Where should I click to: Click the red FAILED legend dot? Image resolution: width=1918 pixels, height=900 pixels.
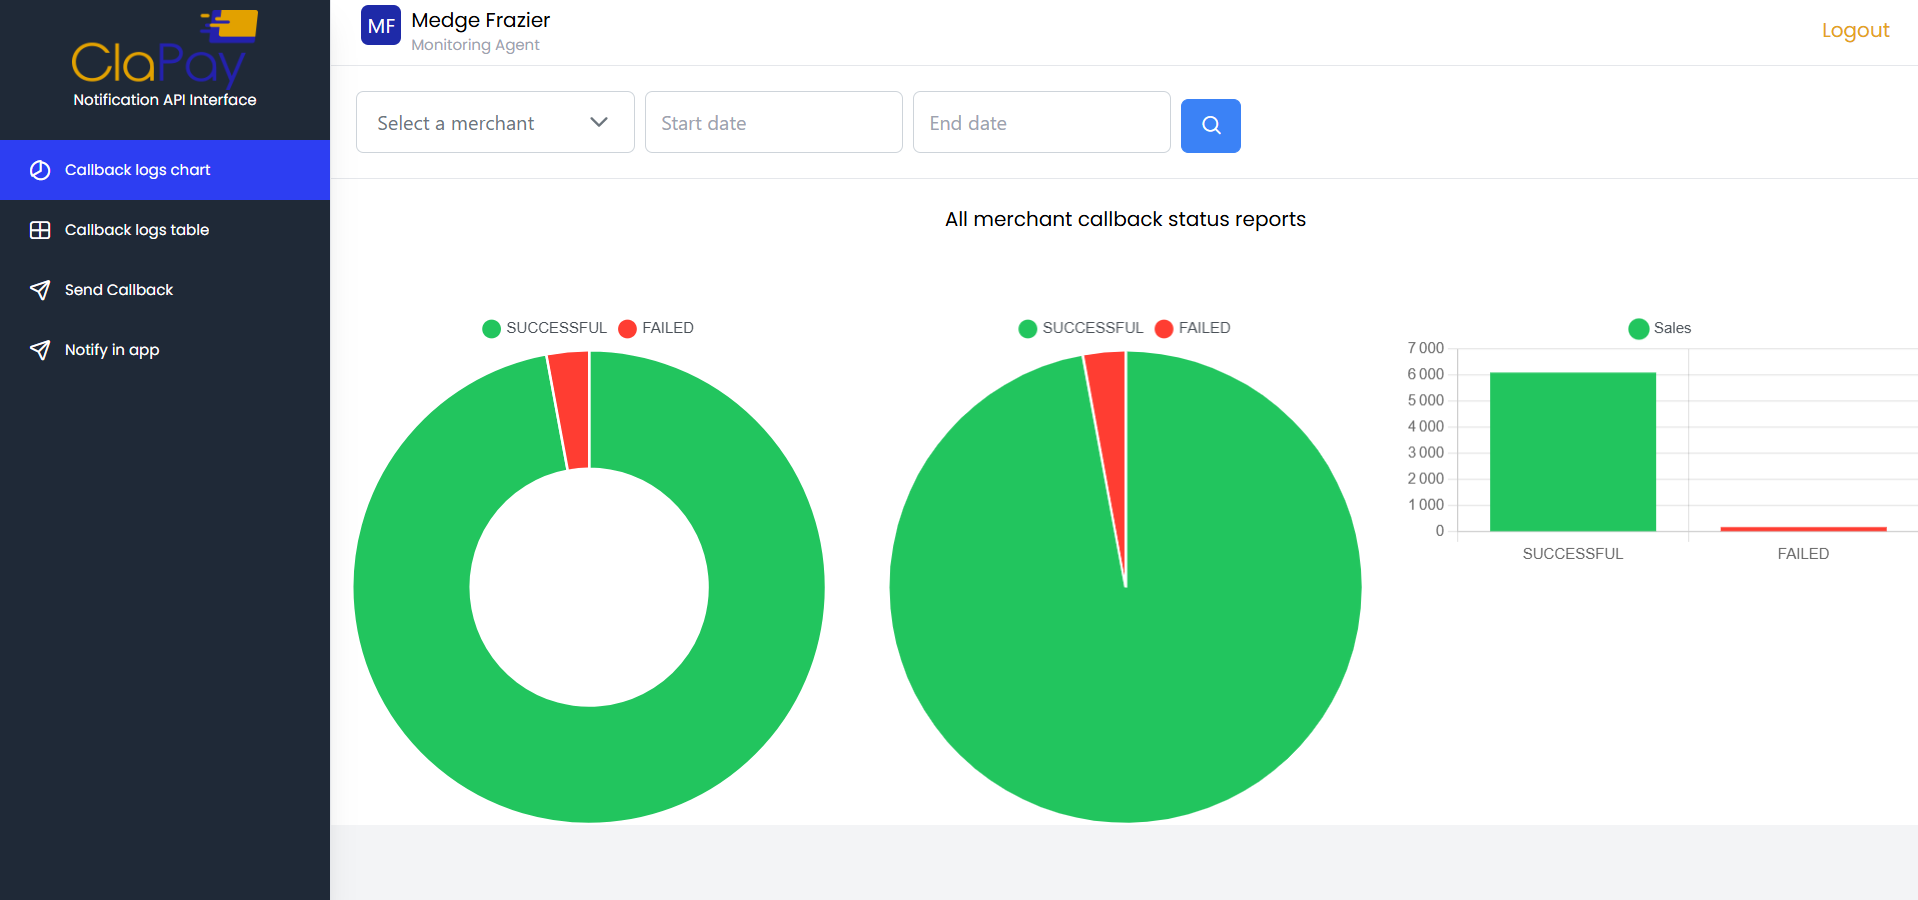[x=627, y=328]
